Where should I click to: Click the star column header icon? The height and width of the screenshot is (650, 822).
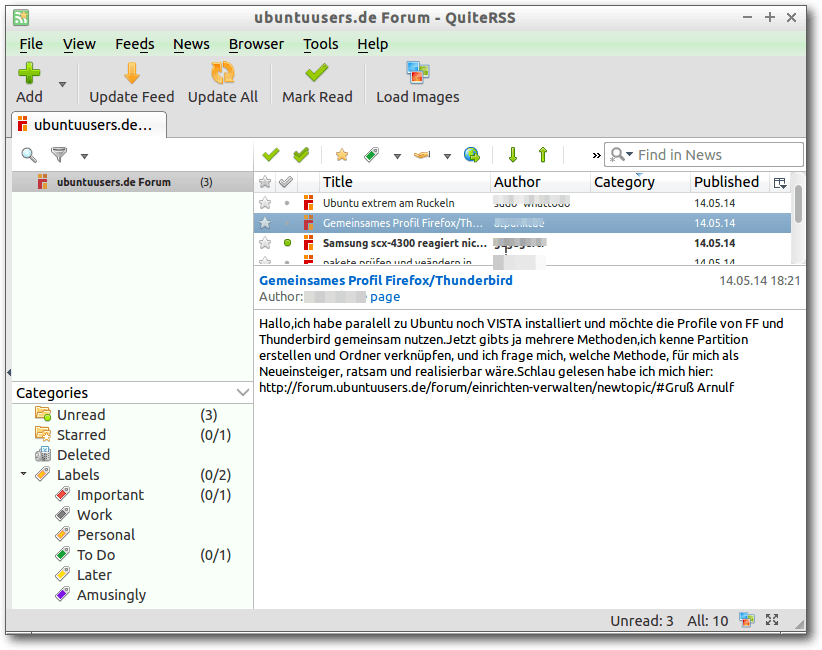click(x=265, y=182)
